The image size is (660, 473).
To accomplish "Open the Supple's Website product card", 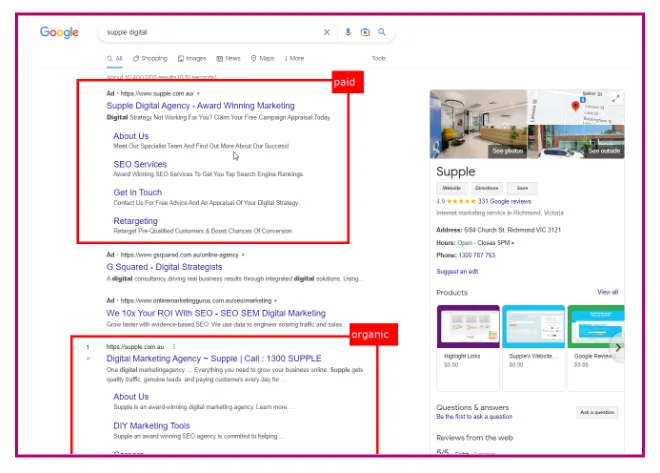I will tap(533, 348).
